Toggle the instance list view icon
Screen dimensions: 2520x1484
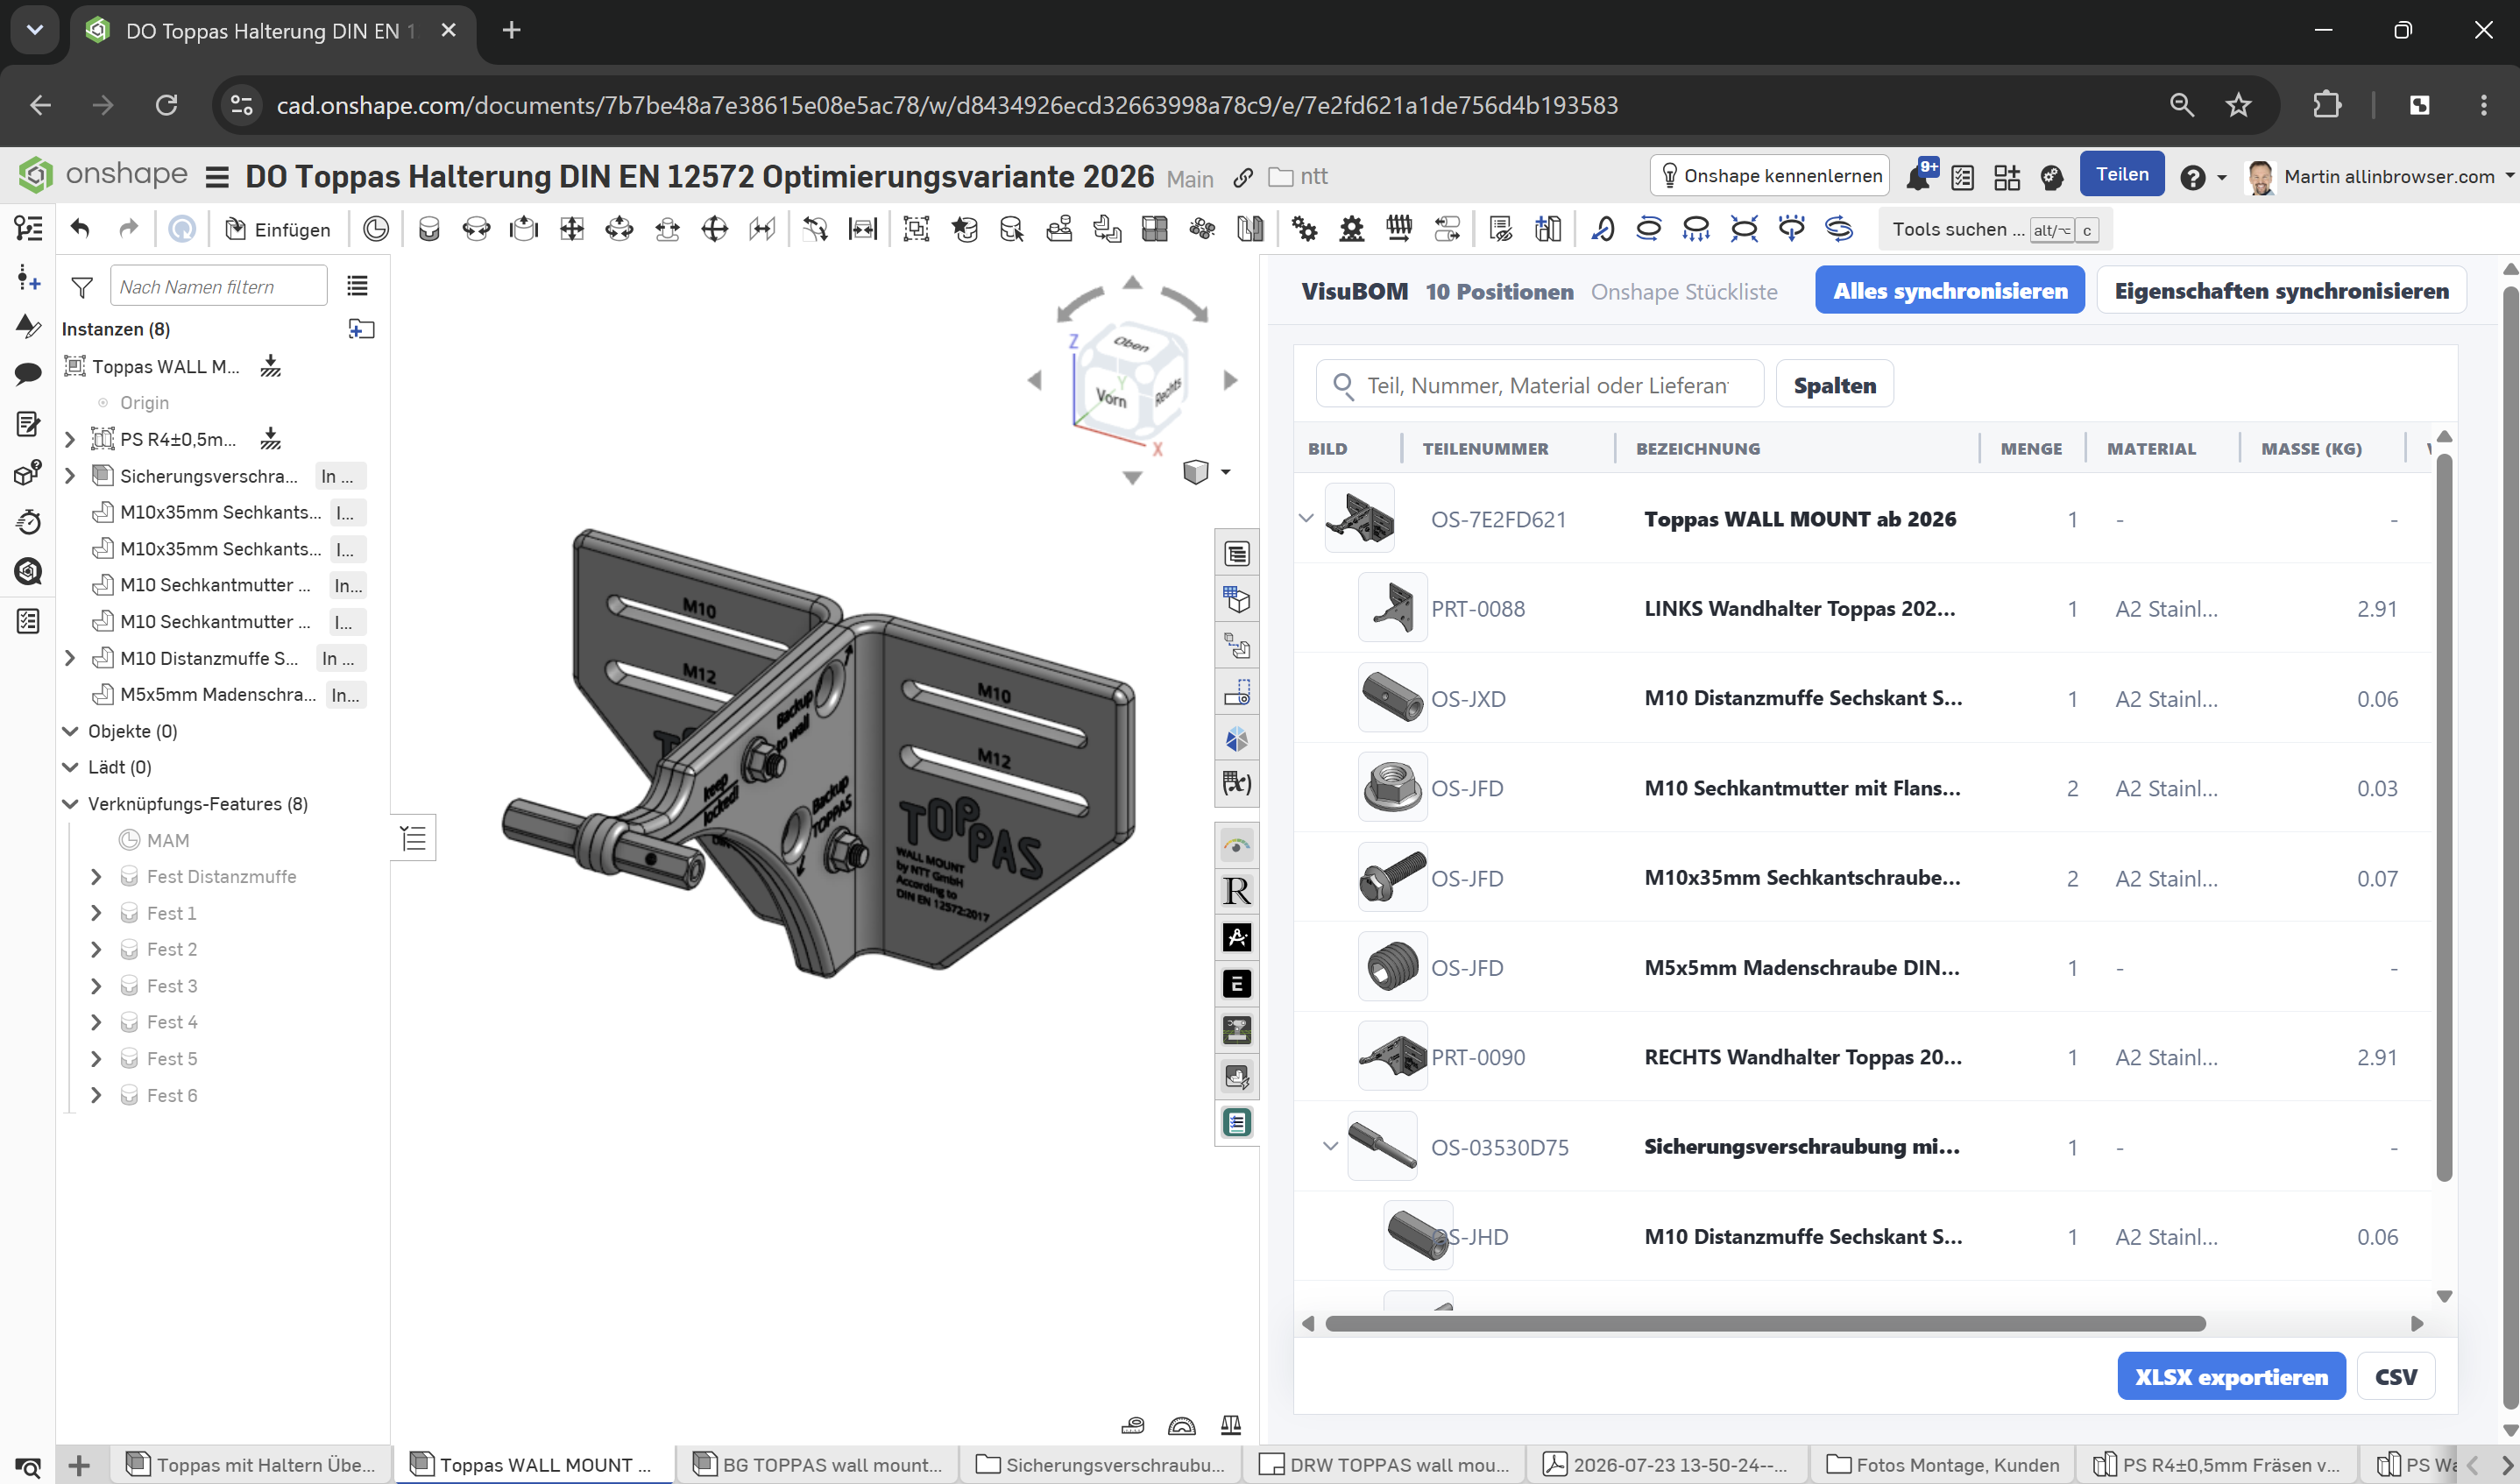click(x=357, y=286)
